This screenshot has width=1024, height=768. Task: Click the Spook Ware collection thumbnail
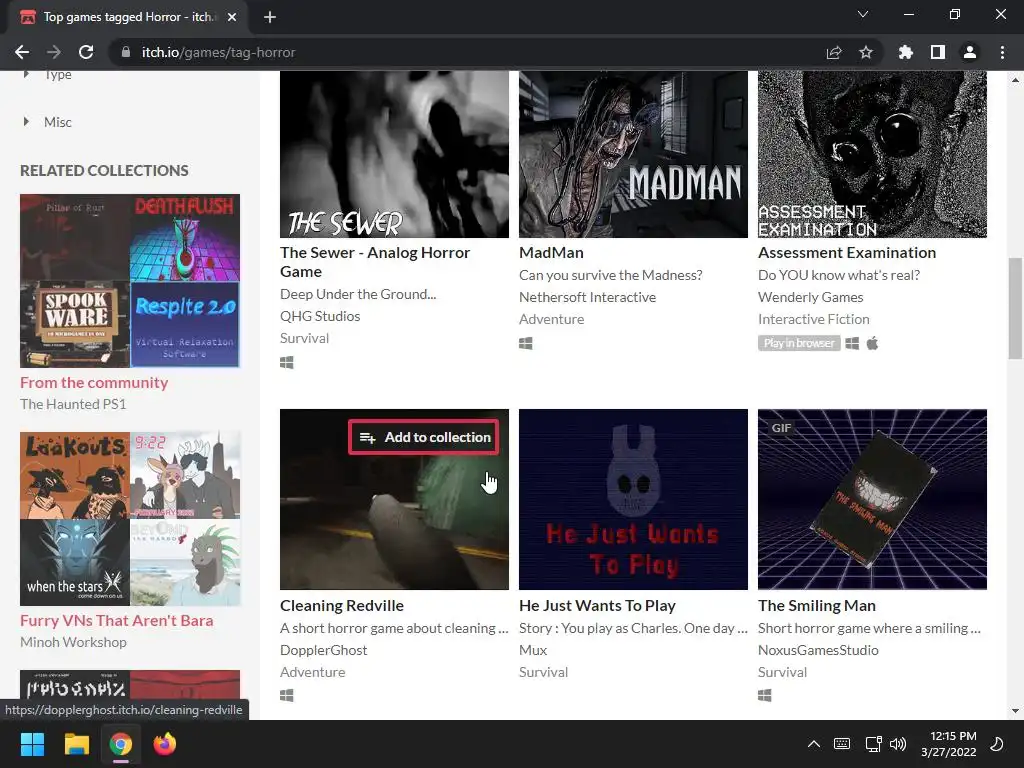pyautogui.click(x=75, y=324)
